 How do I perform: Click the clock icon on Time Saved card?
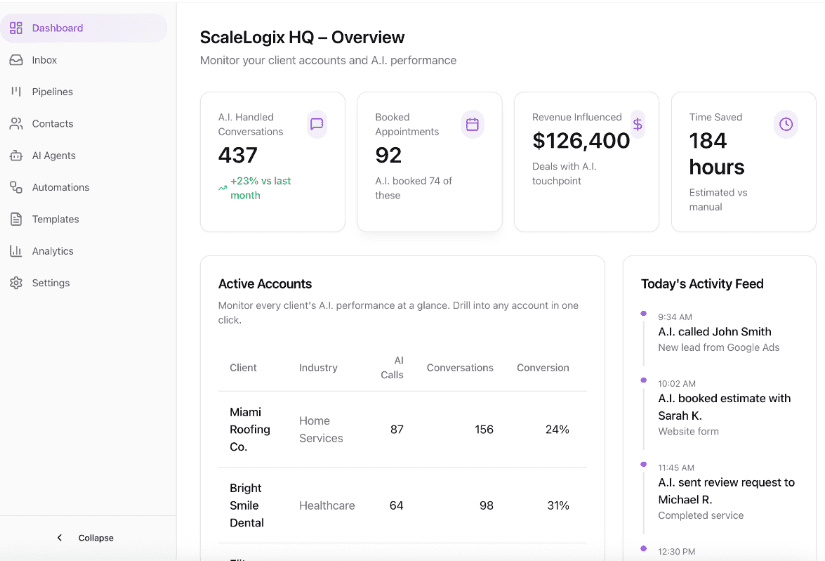pos(786,124)
